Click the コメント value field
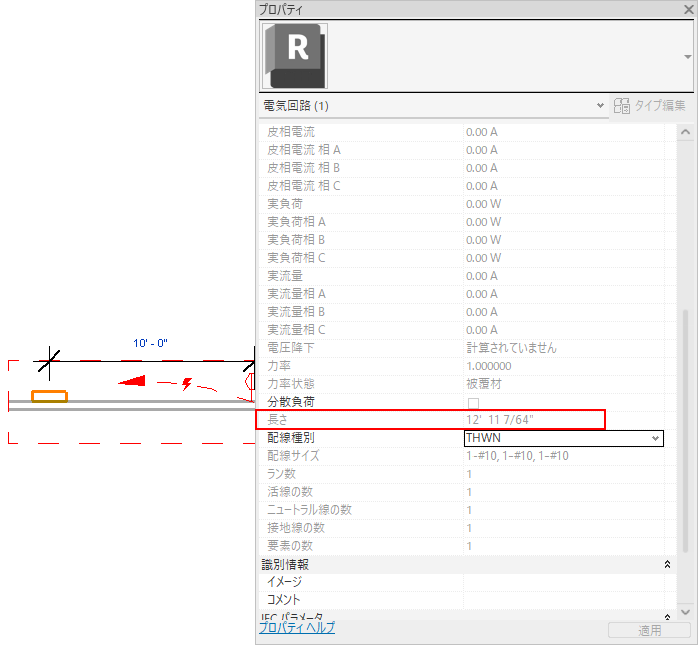The height and width of the screenshot is (645, 698). point(564,600)
